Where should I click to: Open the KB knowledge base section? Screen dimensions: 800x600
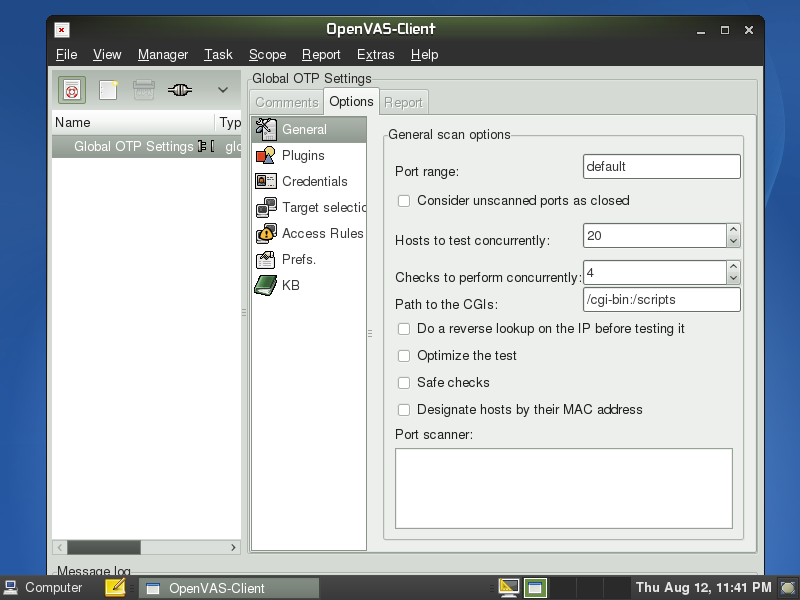[290, 285]
